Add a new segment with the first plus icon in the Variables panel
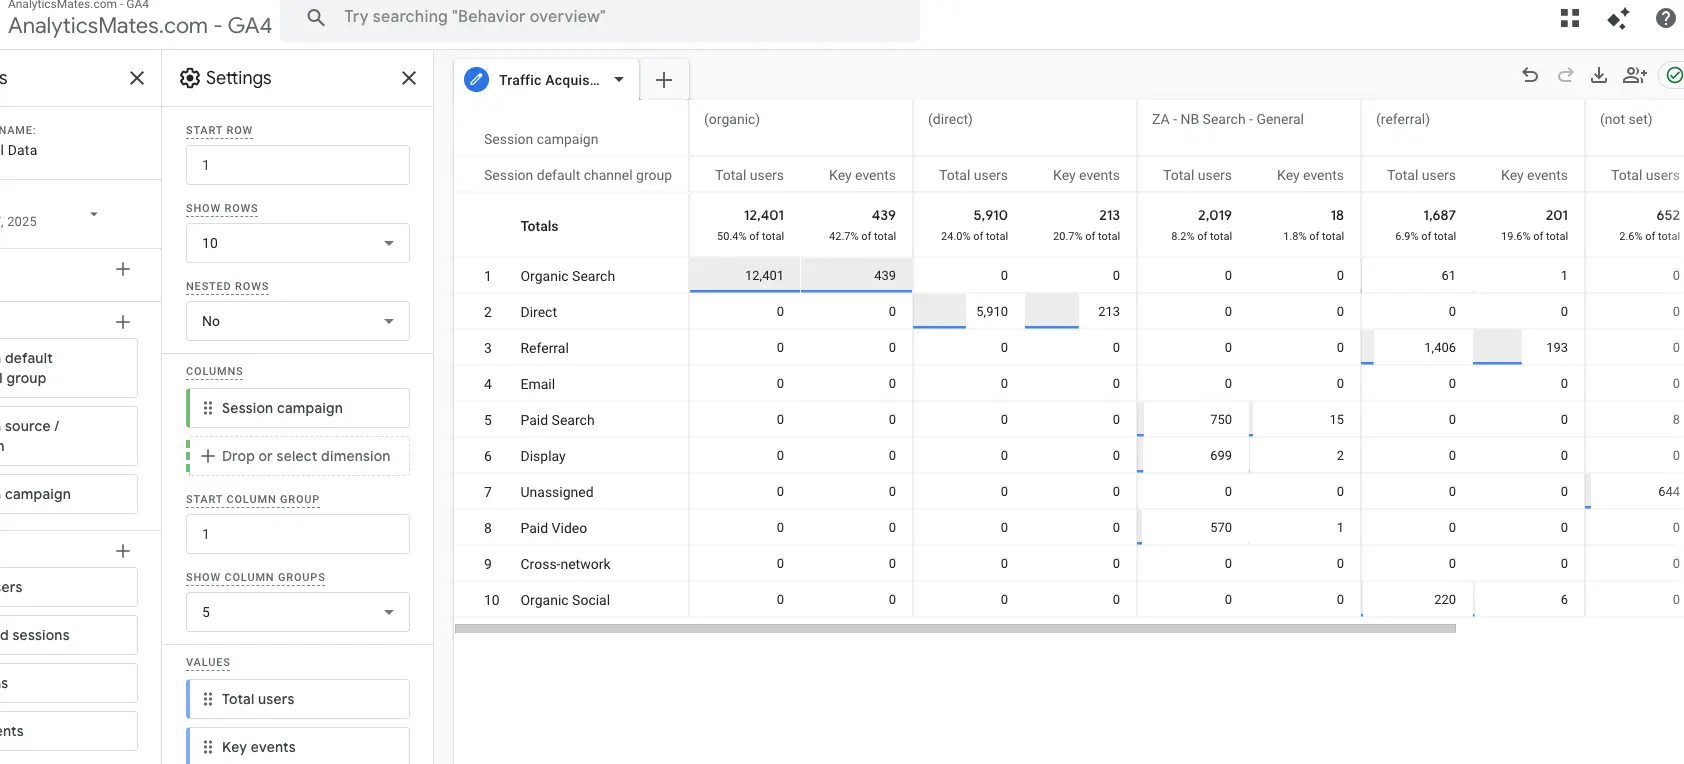This screenshot has height=764, width=1684. (x=123, y=269)
